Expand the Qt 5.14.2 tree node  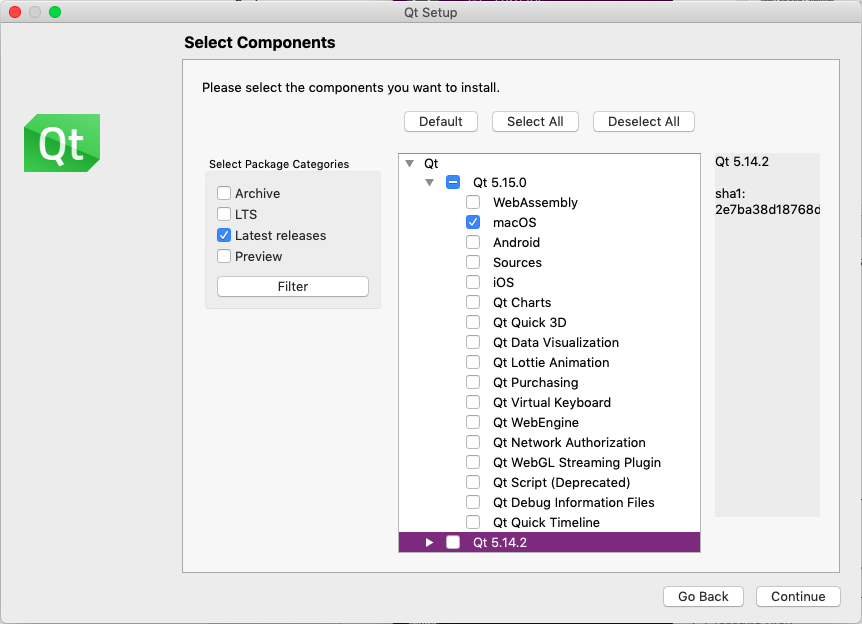click(429, 541)
